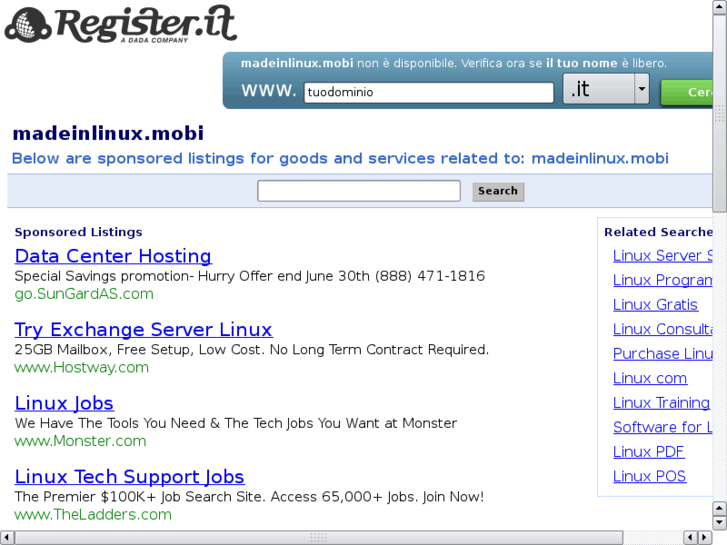727x545 pixels.
Task: Open the Linux Jobs listing
Action: click(64, 403)
